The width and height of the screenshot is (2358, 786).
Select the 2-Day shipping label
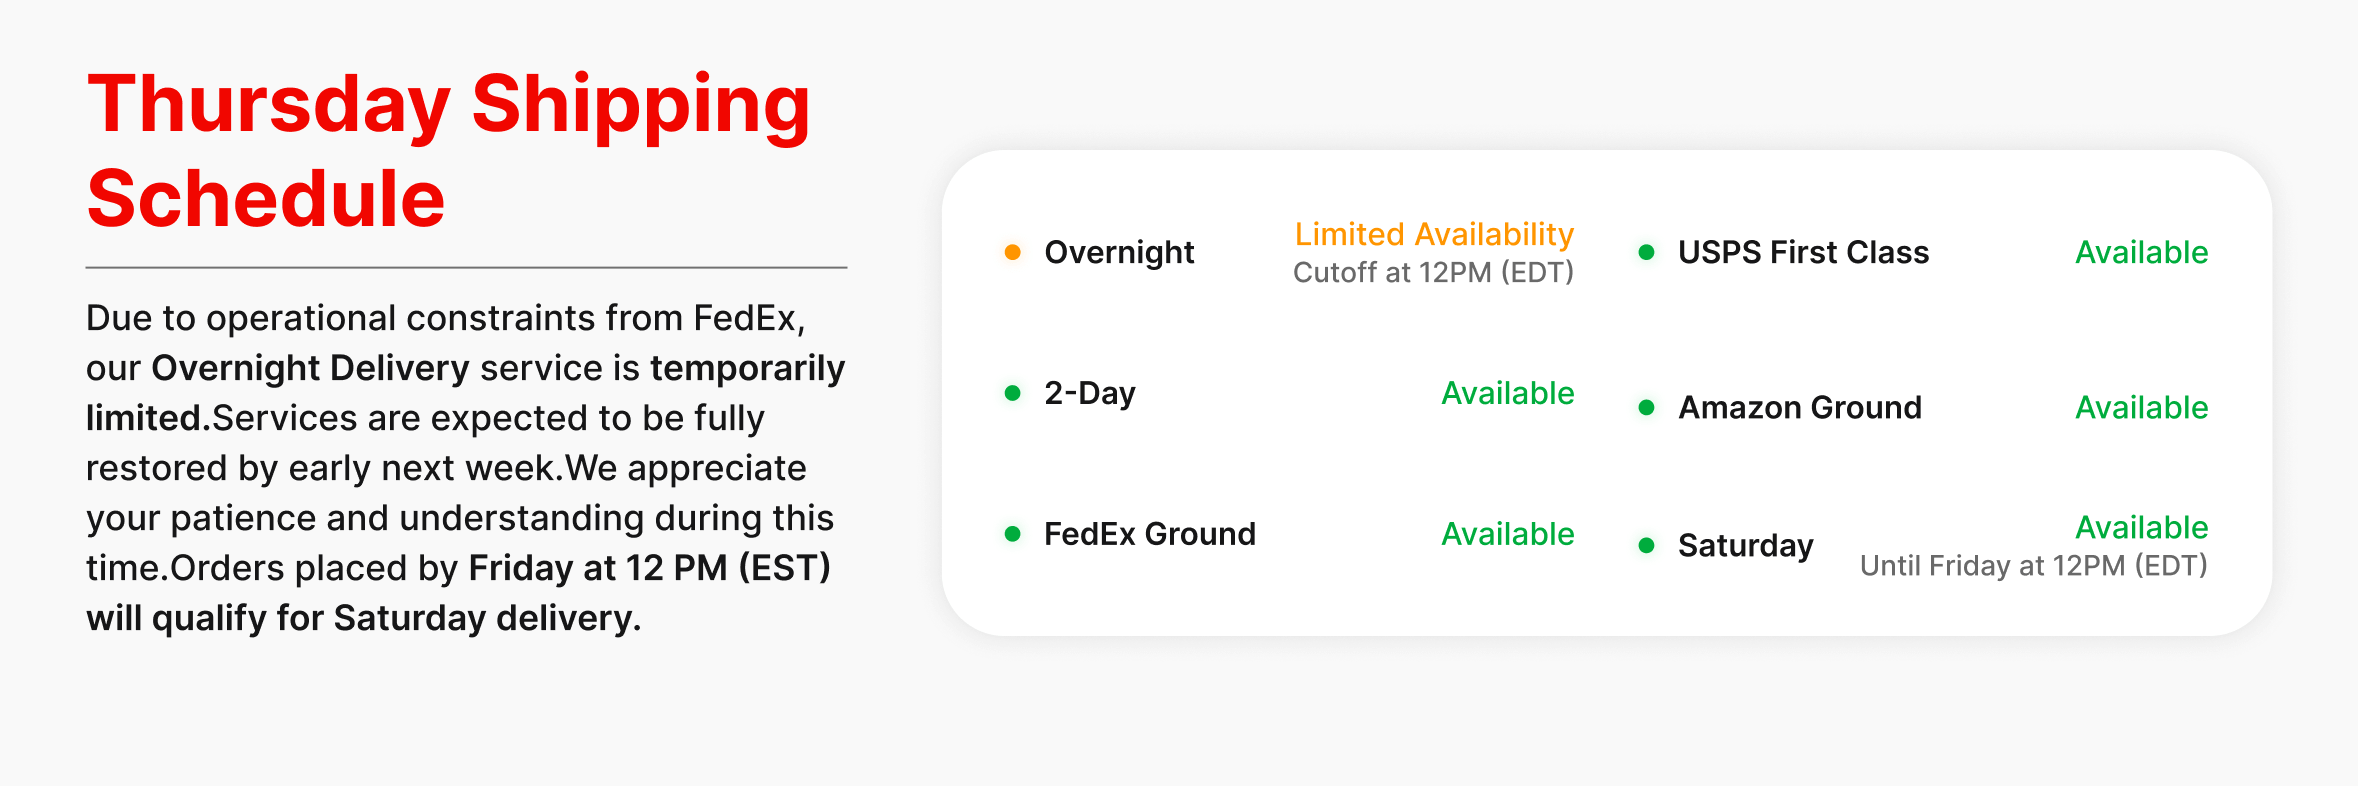point(1089,393)
